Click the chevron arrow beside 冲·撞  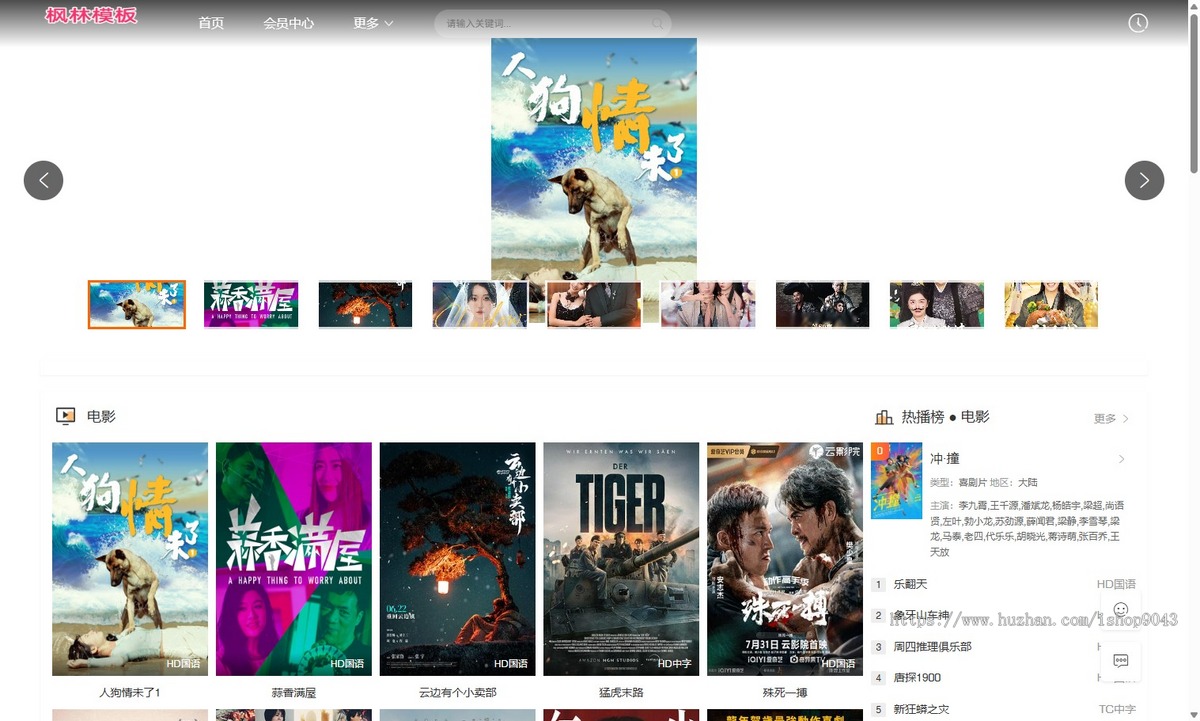tap(1121, 459)
